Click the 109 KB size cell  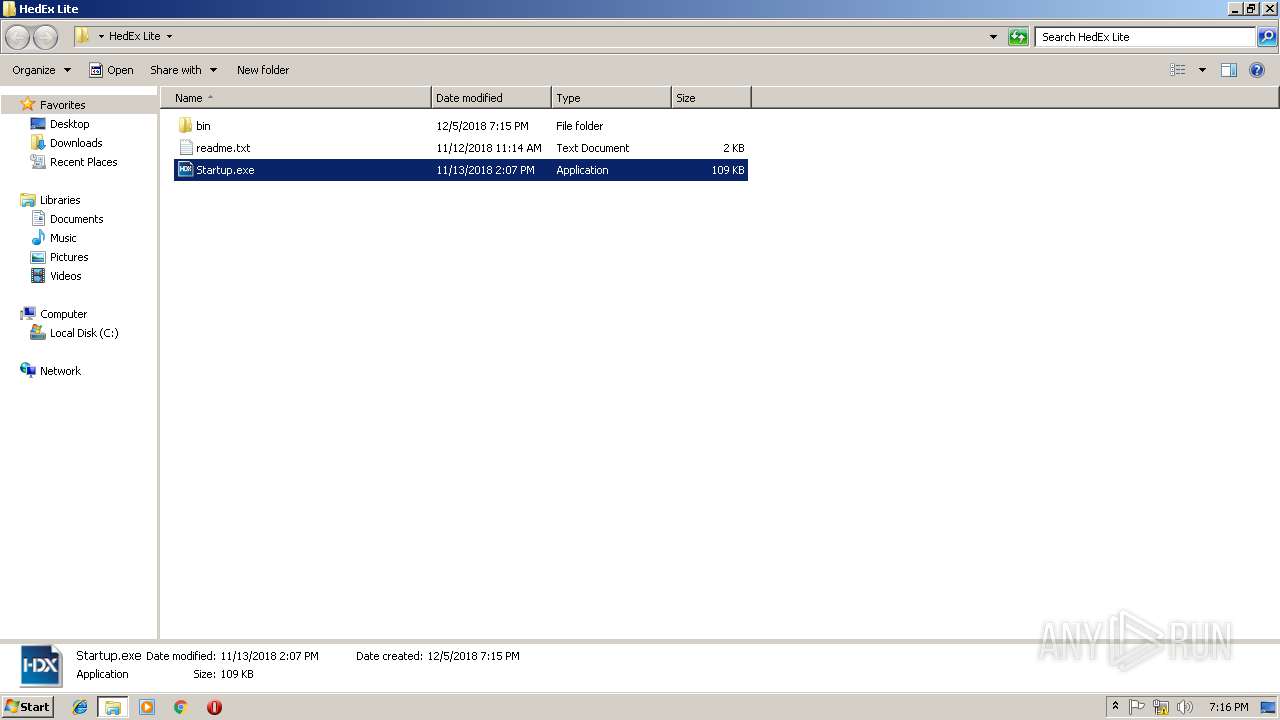pyautogui.click(x=728, y=170)
